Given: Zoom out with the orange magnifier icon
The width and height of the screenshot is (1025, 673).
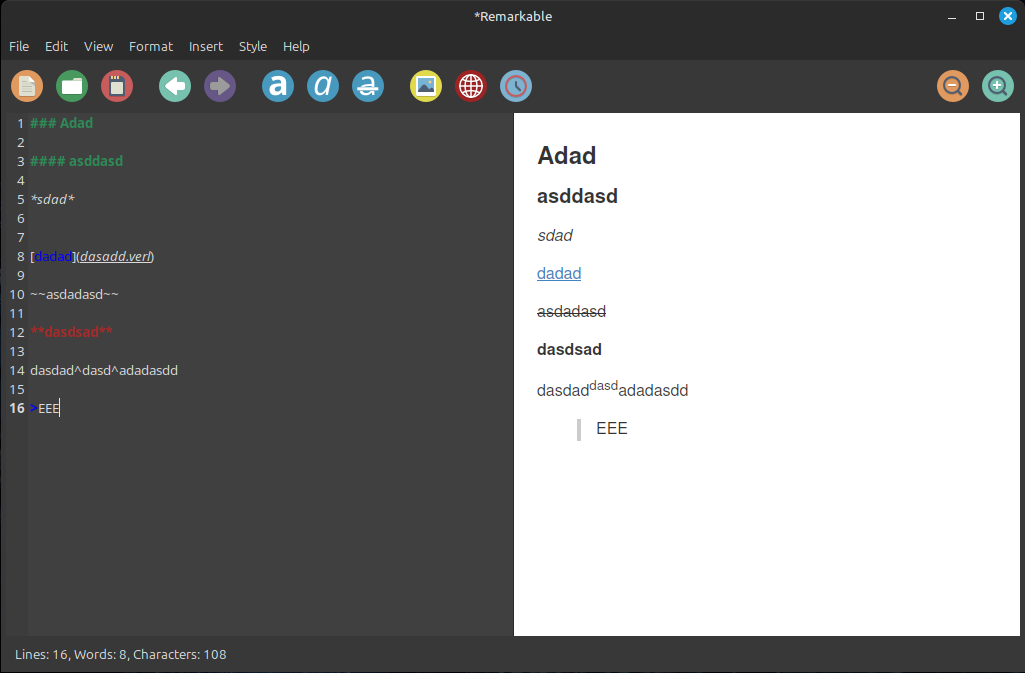Looking at the screenshot, I should pyautogui.click(x=953, y=86).
